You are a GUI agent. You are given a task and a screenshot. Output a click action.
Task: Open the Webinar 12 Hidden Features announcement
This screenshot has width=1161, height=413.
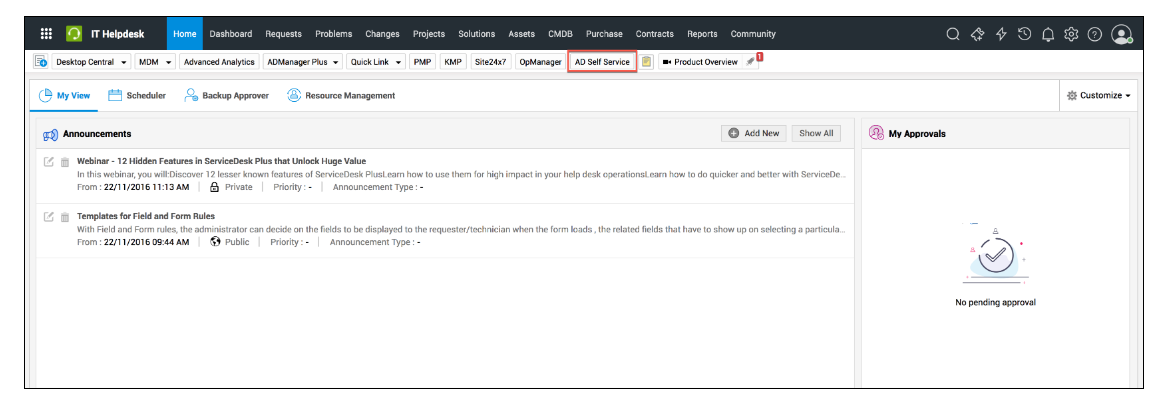pyautogui.click(x=221, y=161)
